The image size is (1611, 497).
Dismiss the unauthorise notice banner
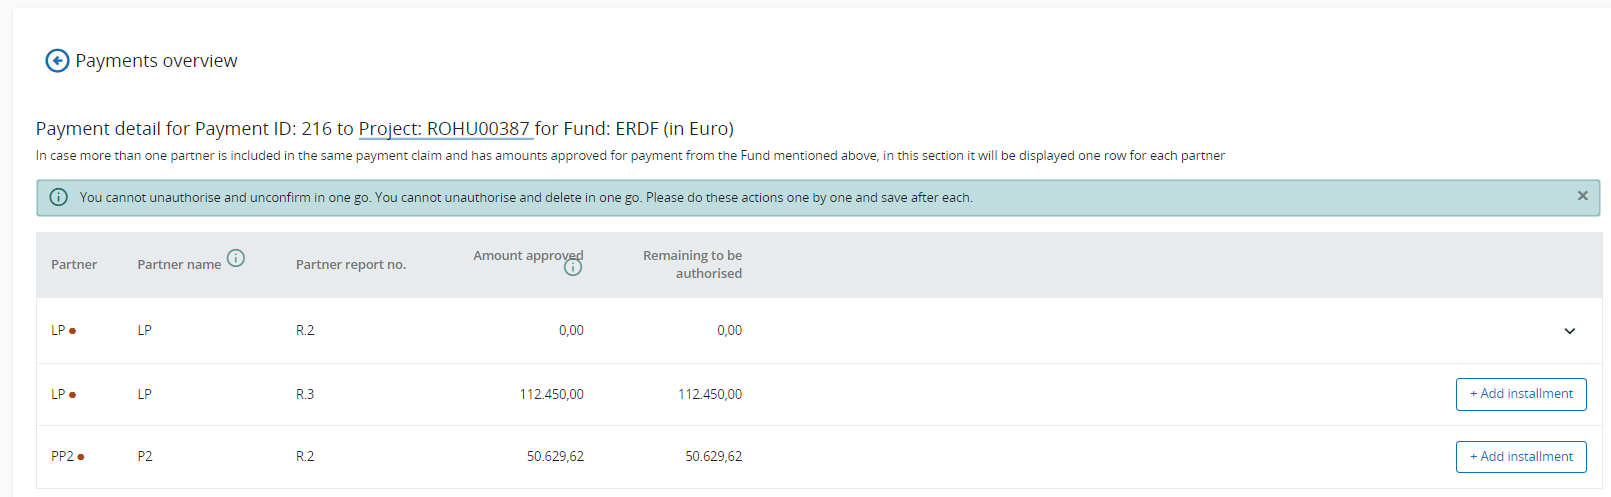coord(1582,196)
